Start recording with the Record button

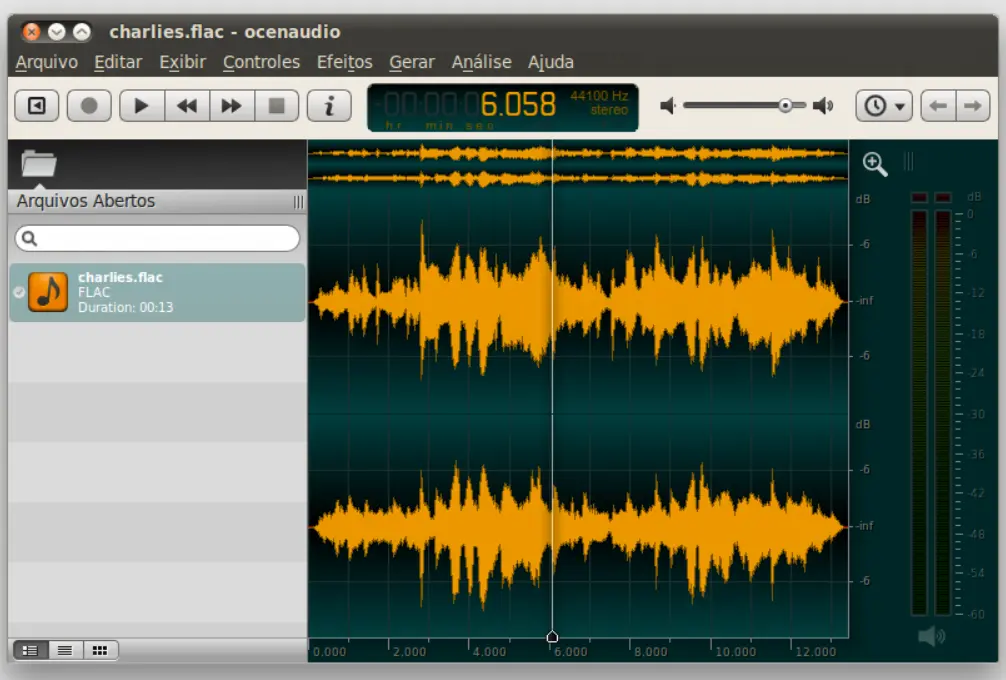tap(89, 106)
